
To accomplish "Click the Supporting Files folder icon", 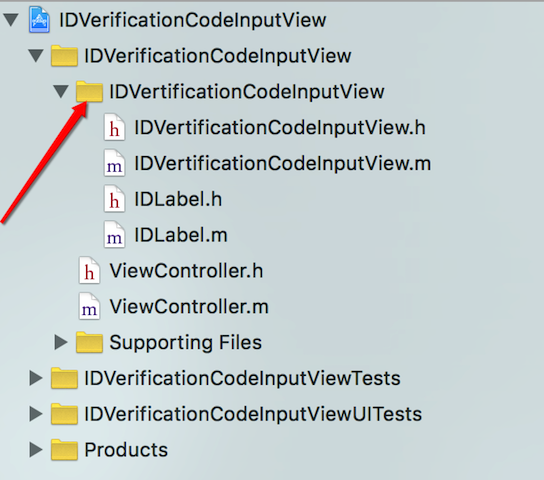I will coord(89,342).
